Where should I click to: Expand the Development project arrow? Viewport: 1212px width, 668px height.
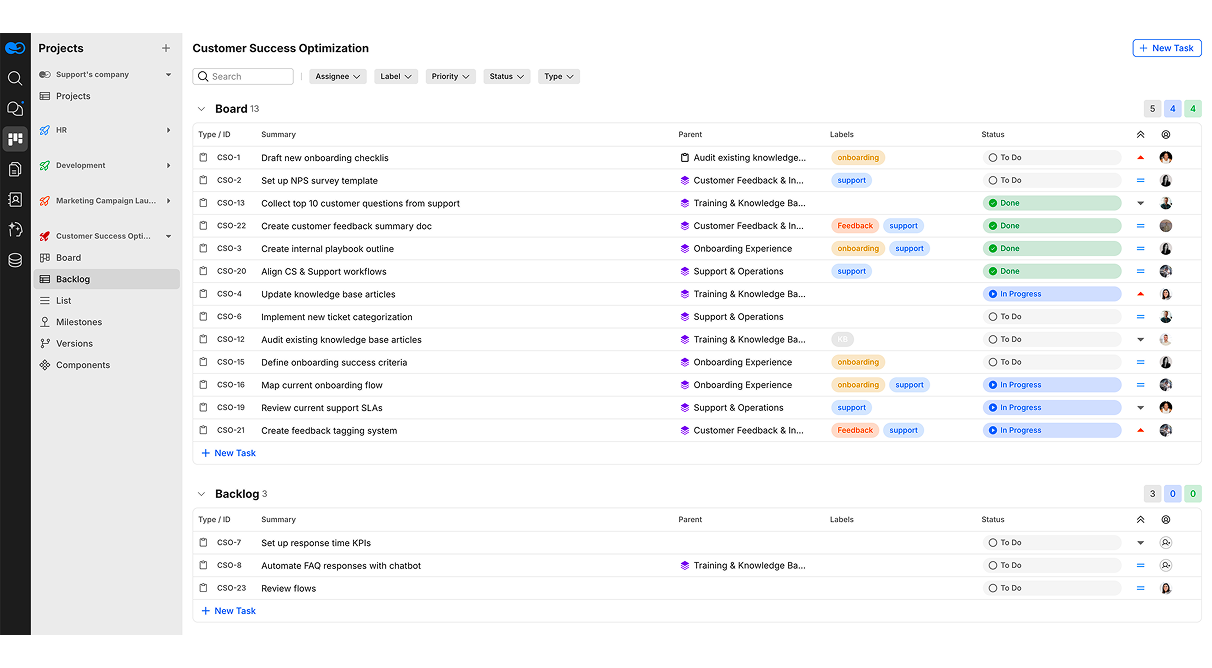click(x=168, y=166)
